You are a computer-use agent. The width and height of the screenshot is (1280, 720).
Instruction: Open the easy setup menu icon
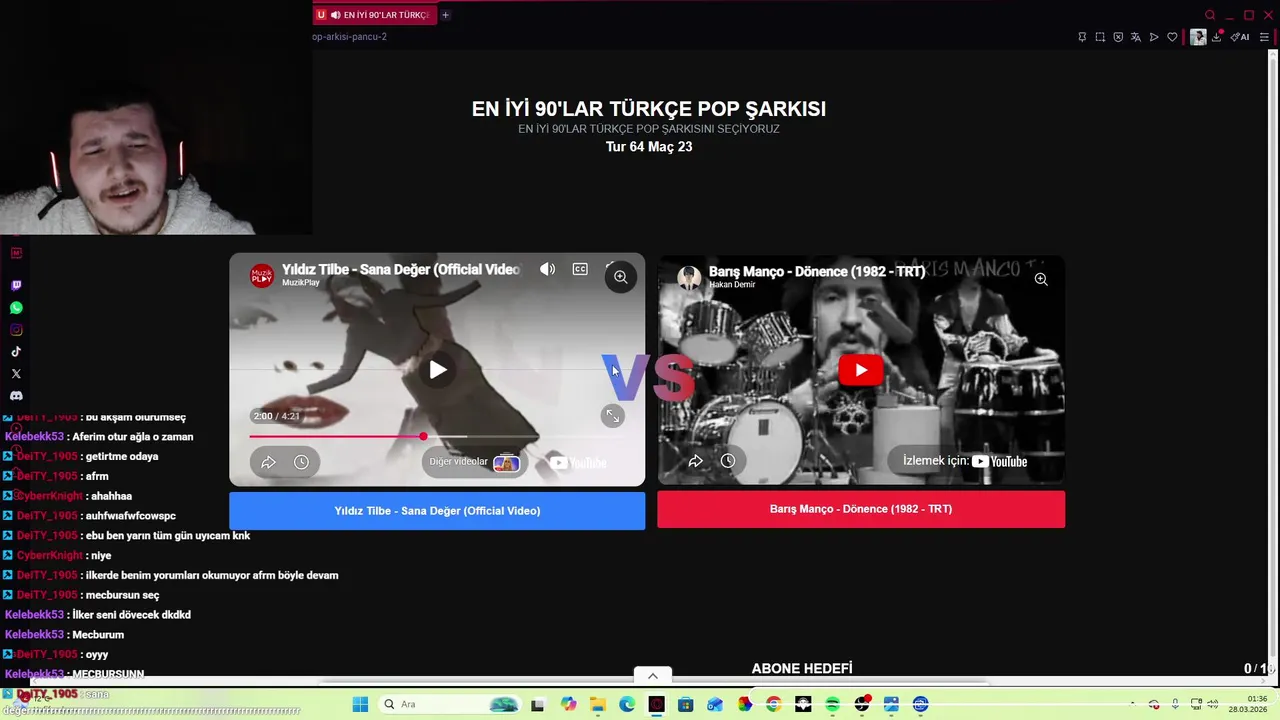1264,37
